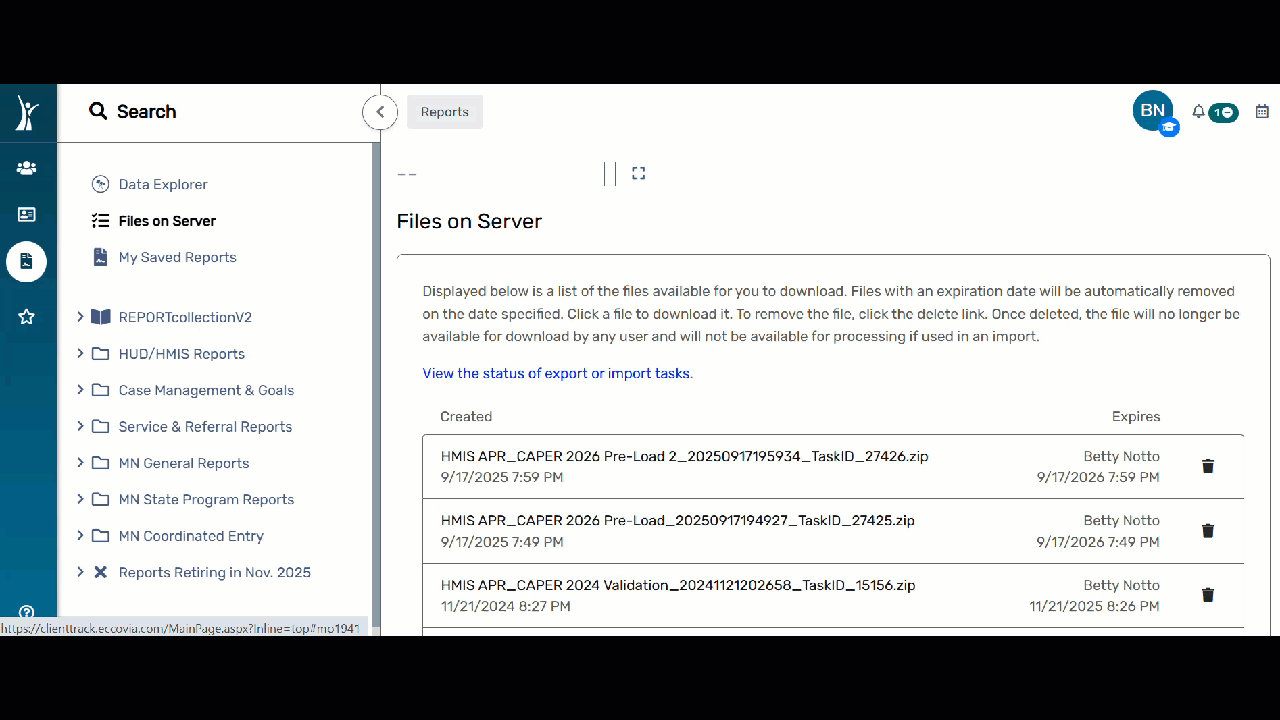1280x720 pixels.
Task: Click the ClientTrack logo icon
Action: pos(27,113)
